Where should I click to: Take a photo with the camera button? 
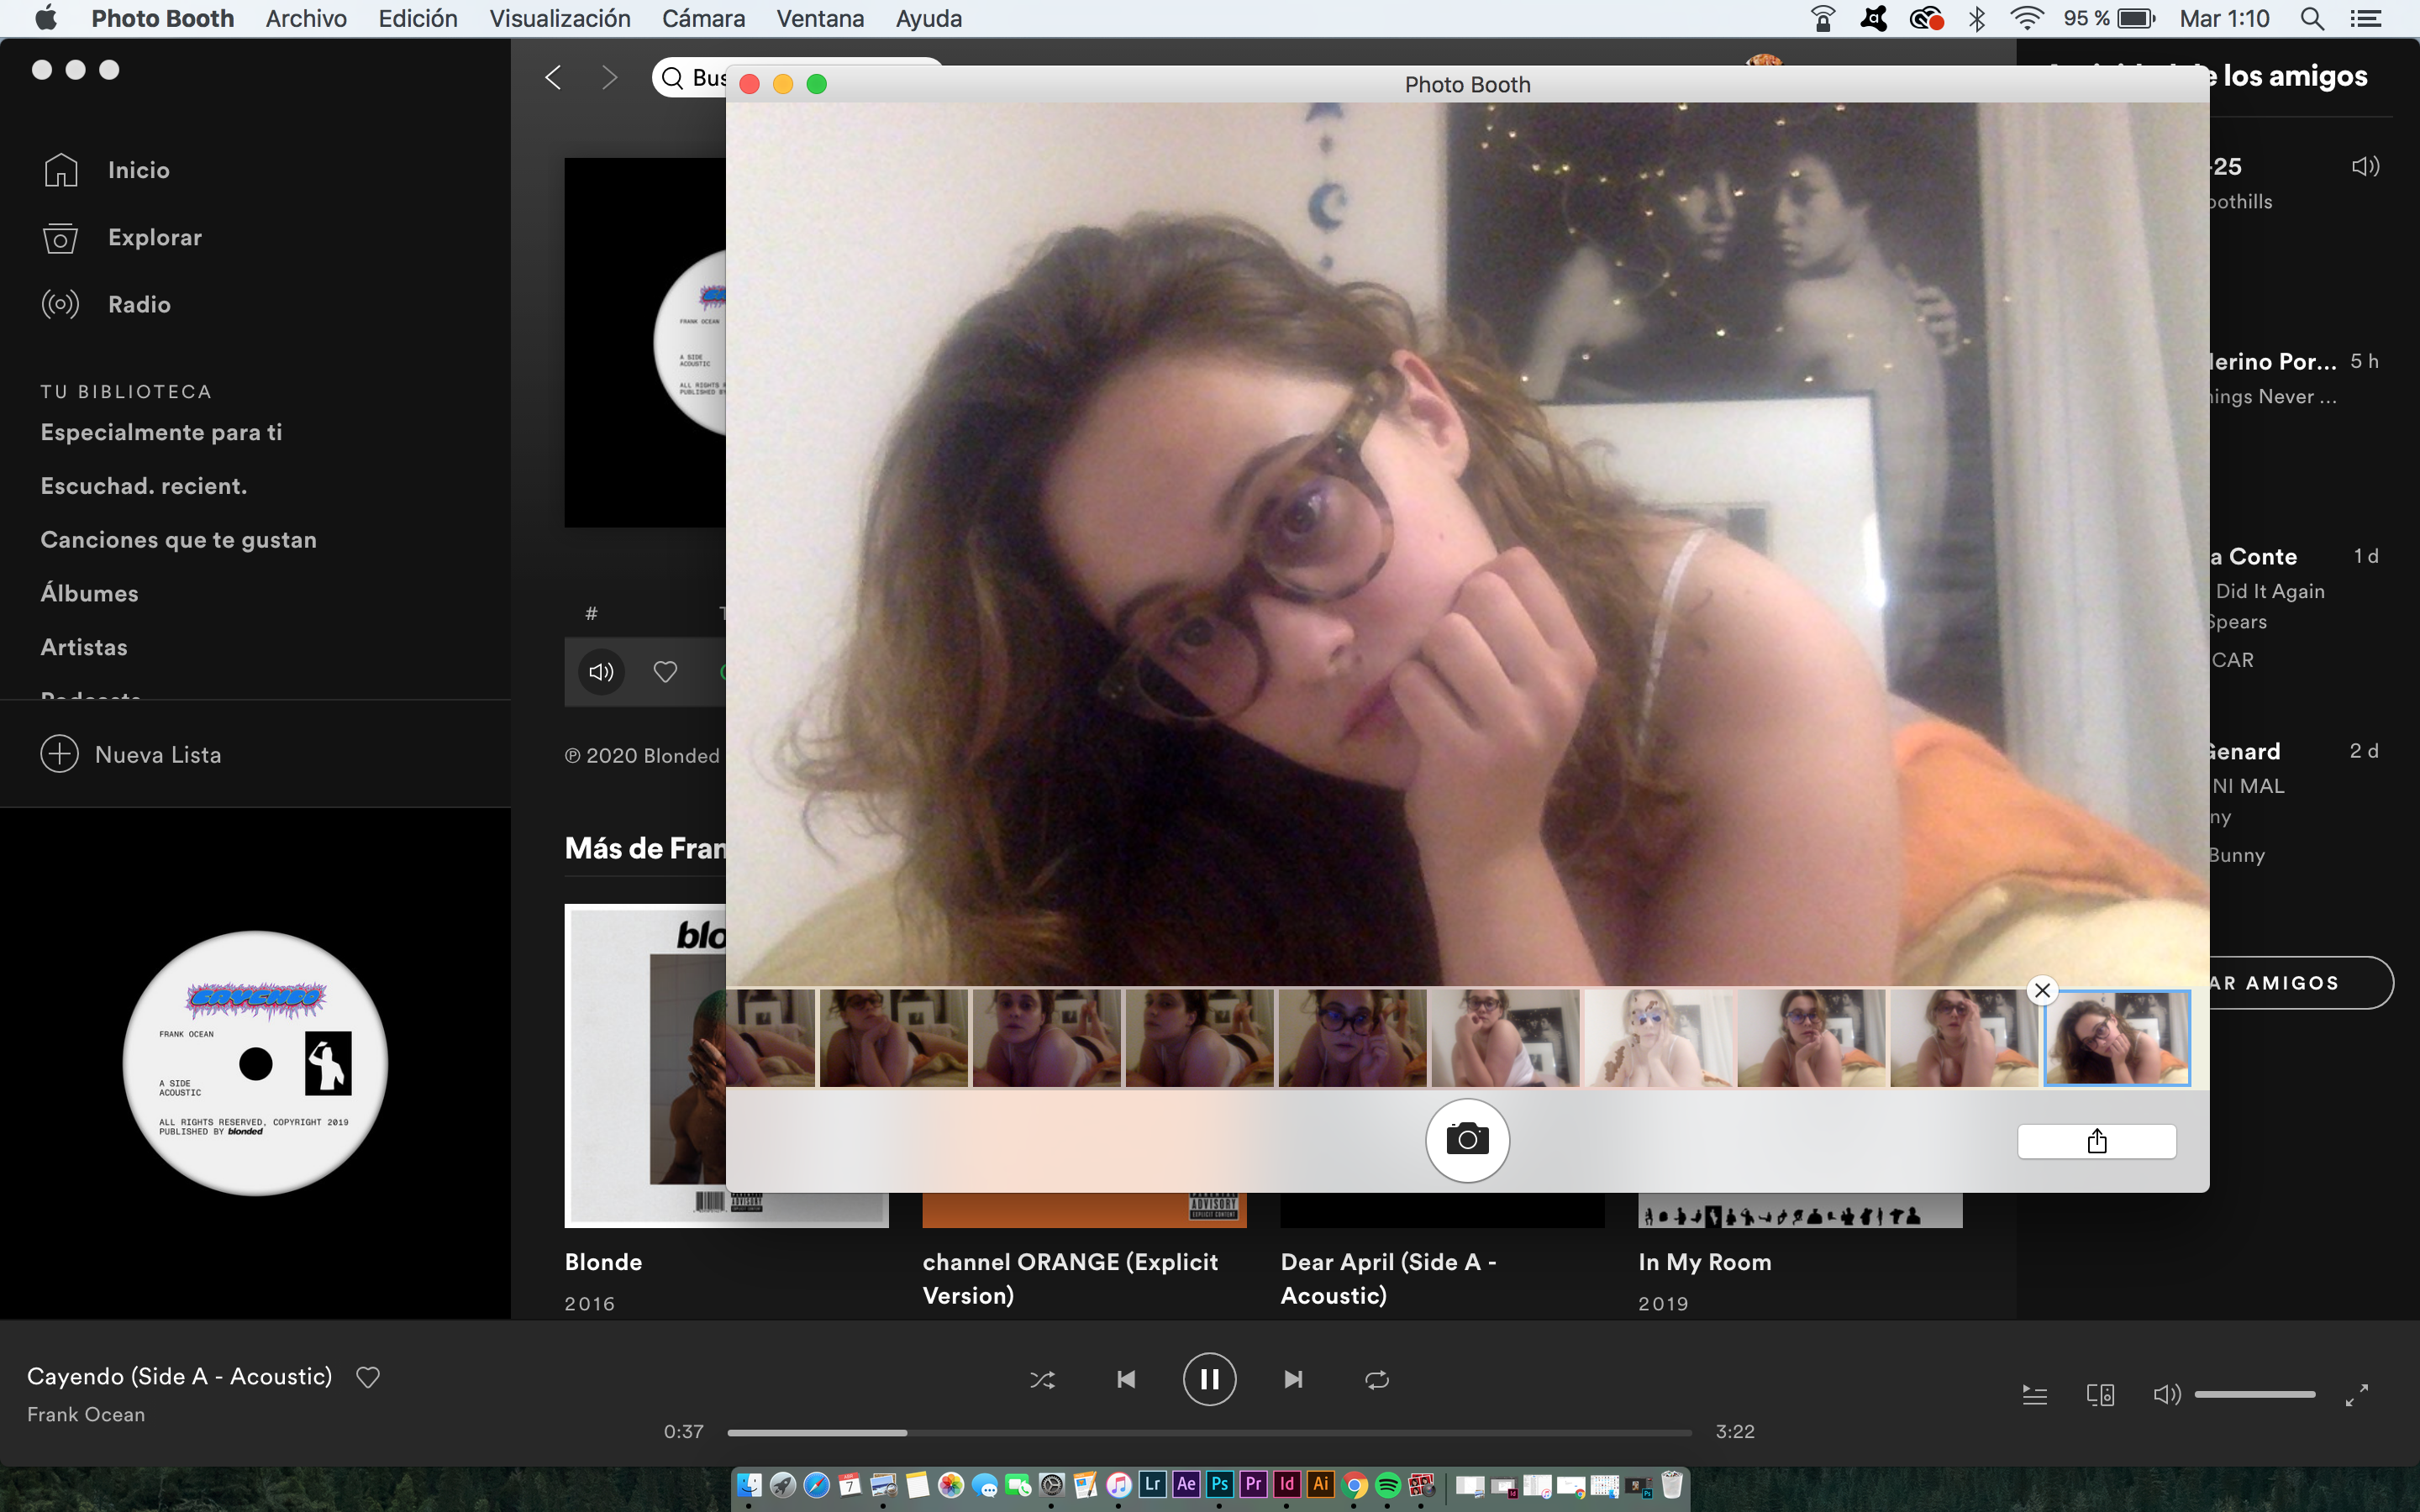tap(1467, 1140)
